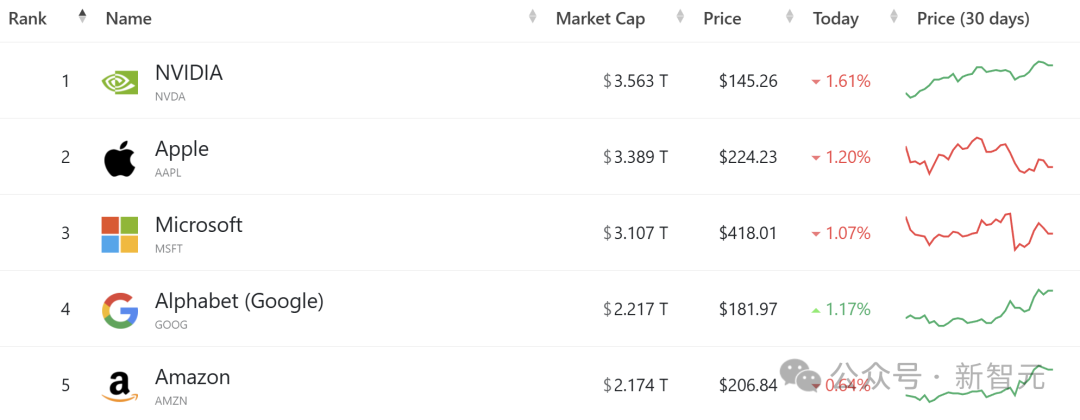
Task: Open the Microsoft company page
Action: (198, 225)
